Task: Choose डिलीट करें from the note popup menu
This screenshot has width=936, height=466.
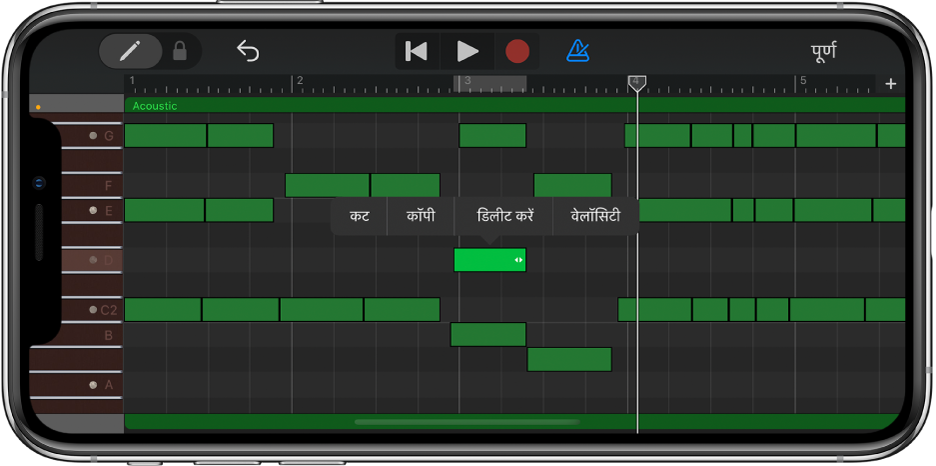Action: (504, 216)
